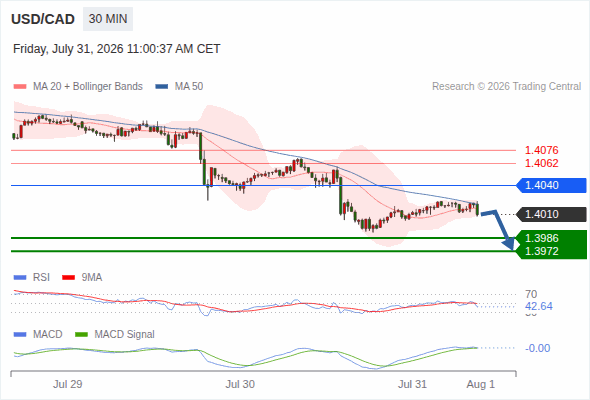The image size is (590, 400).
Task: Click the blue MA 50 legend swatch
Action: 162,87
